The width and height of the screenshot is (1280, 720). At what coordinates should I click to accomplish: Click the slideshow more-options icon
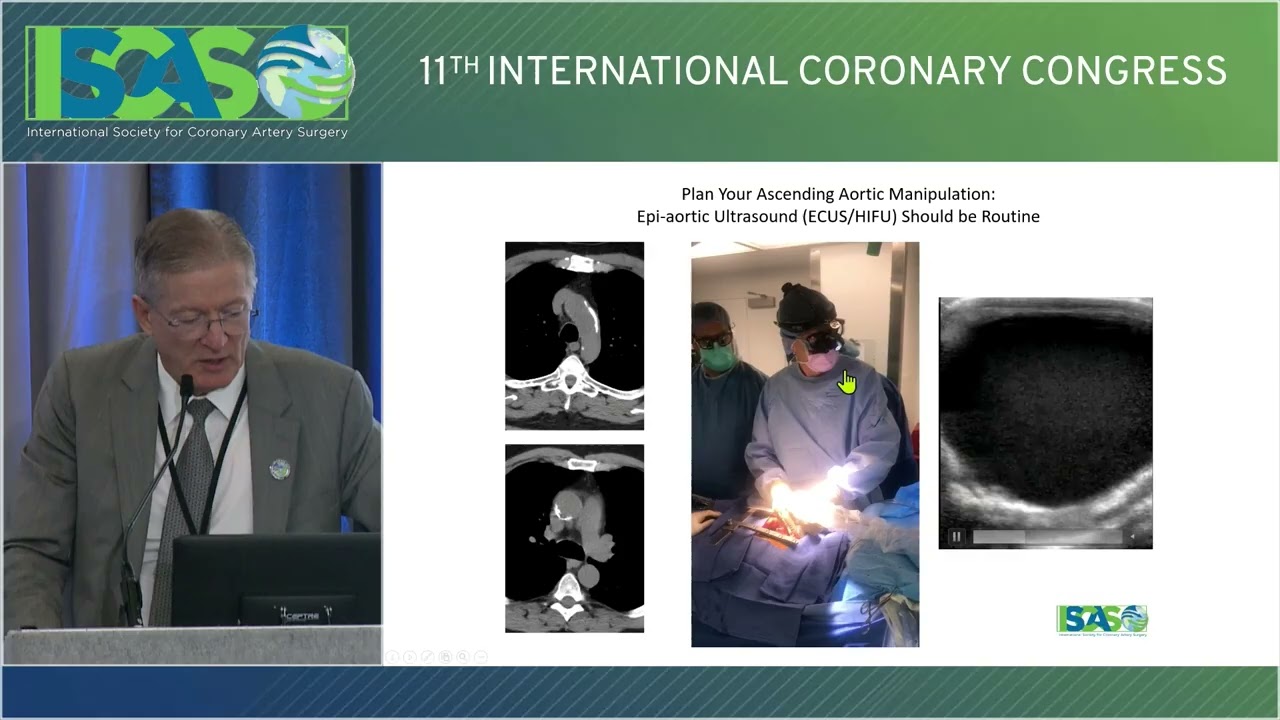click(481, 657)
